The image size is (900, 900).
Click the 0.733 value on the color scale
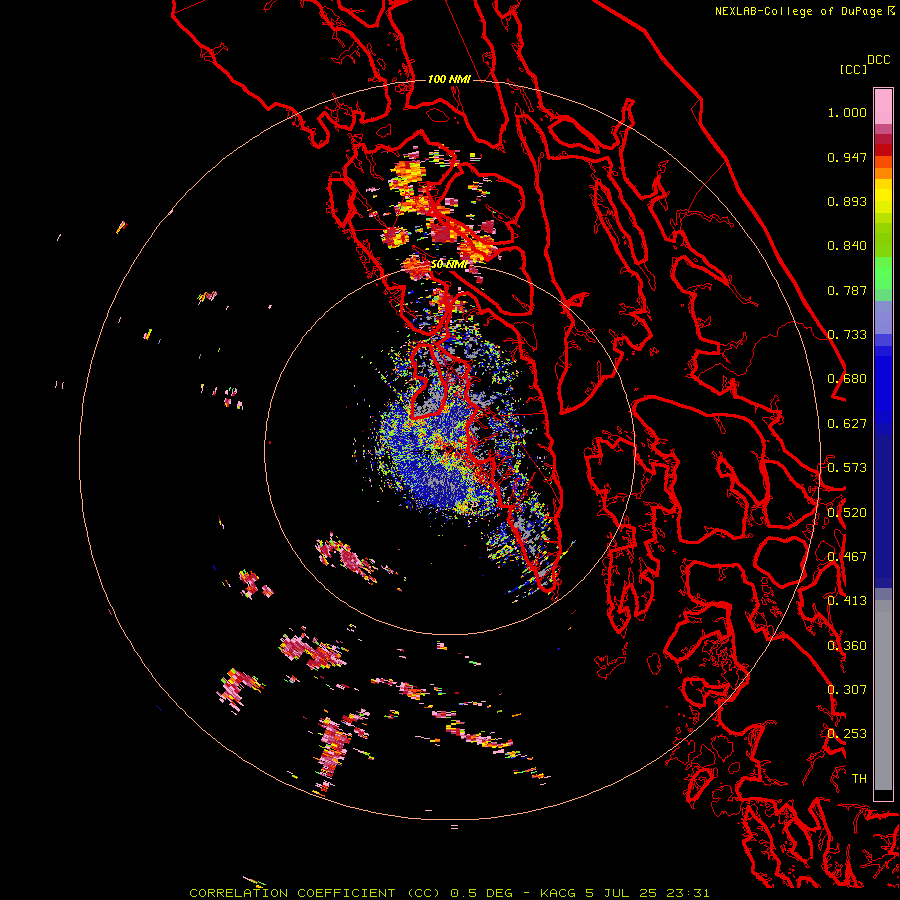coord(847,335)
